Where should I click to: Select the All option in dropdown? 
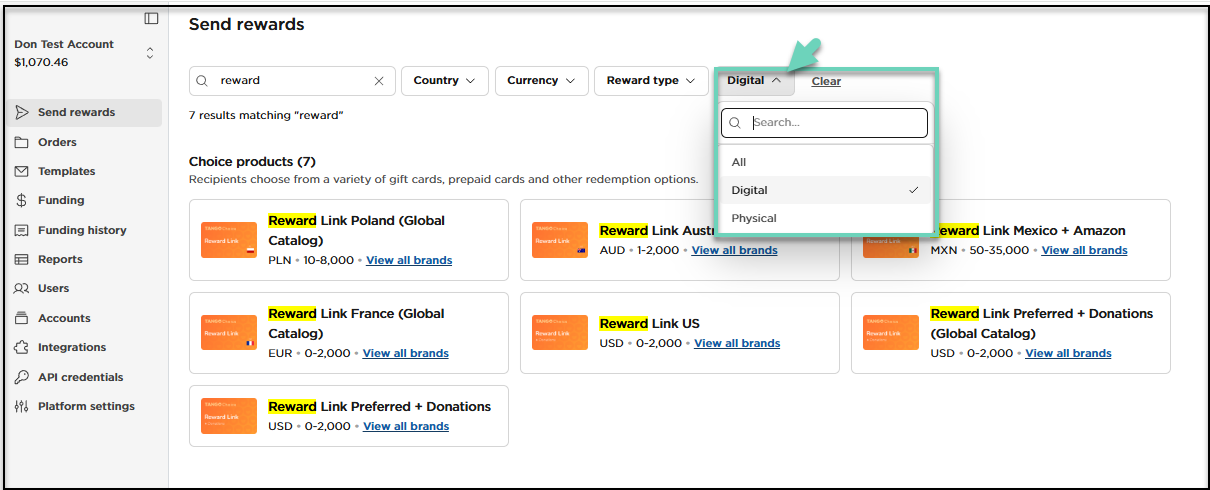(739, 162)
